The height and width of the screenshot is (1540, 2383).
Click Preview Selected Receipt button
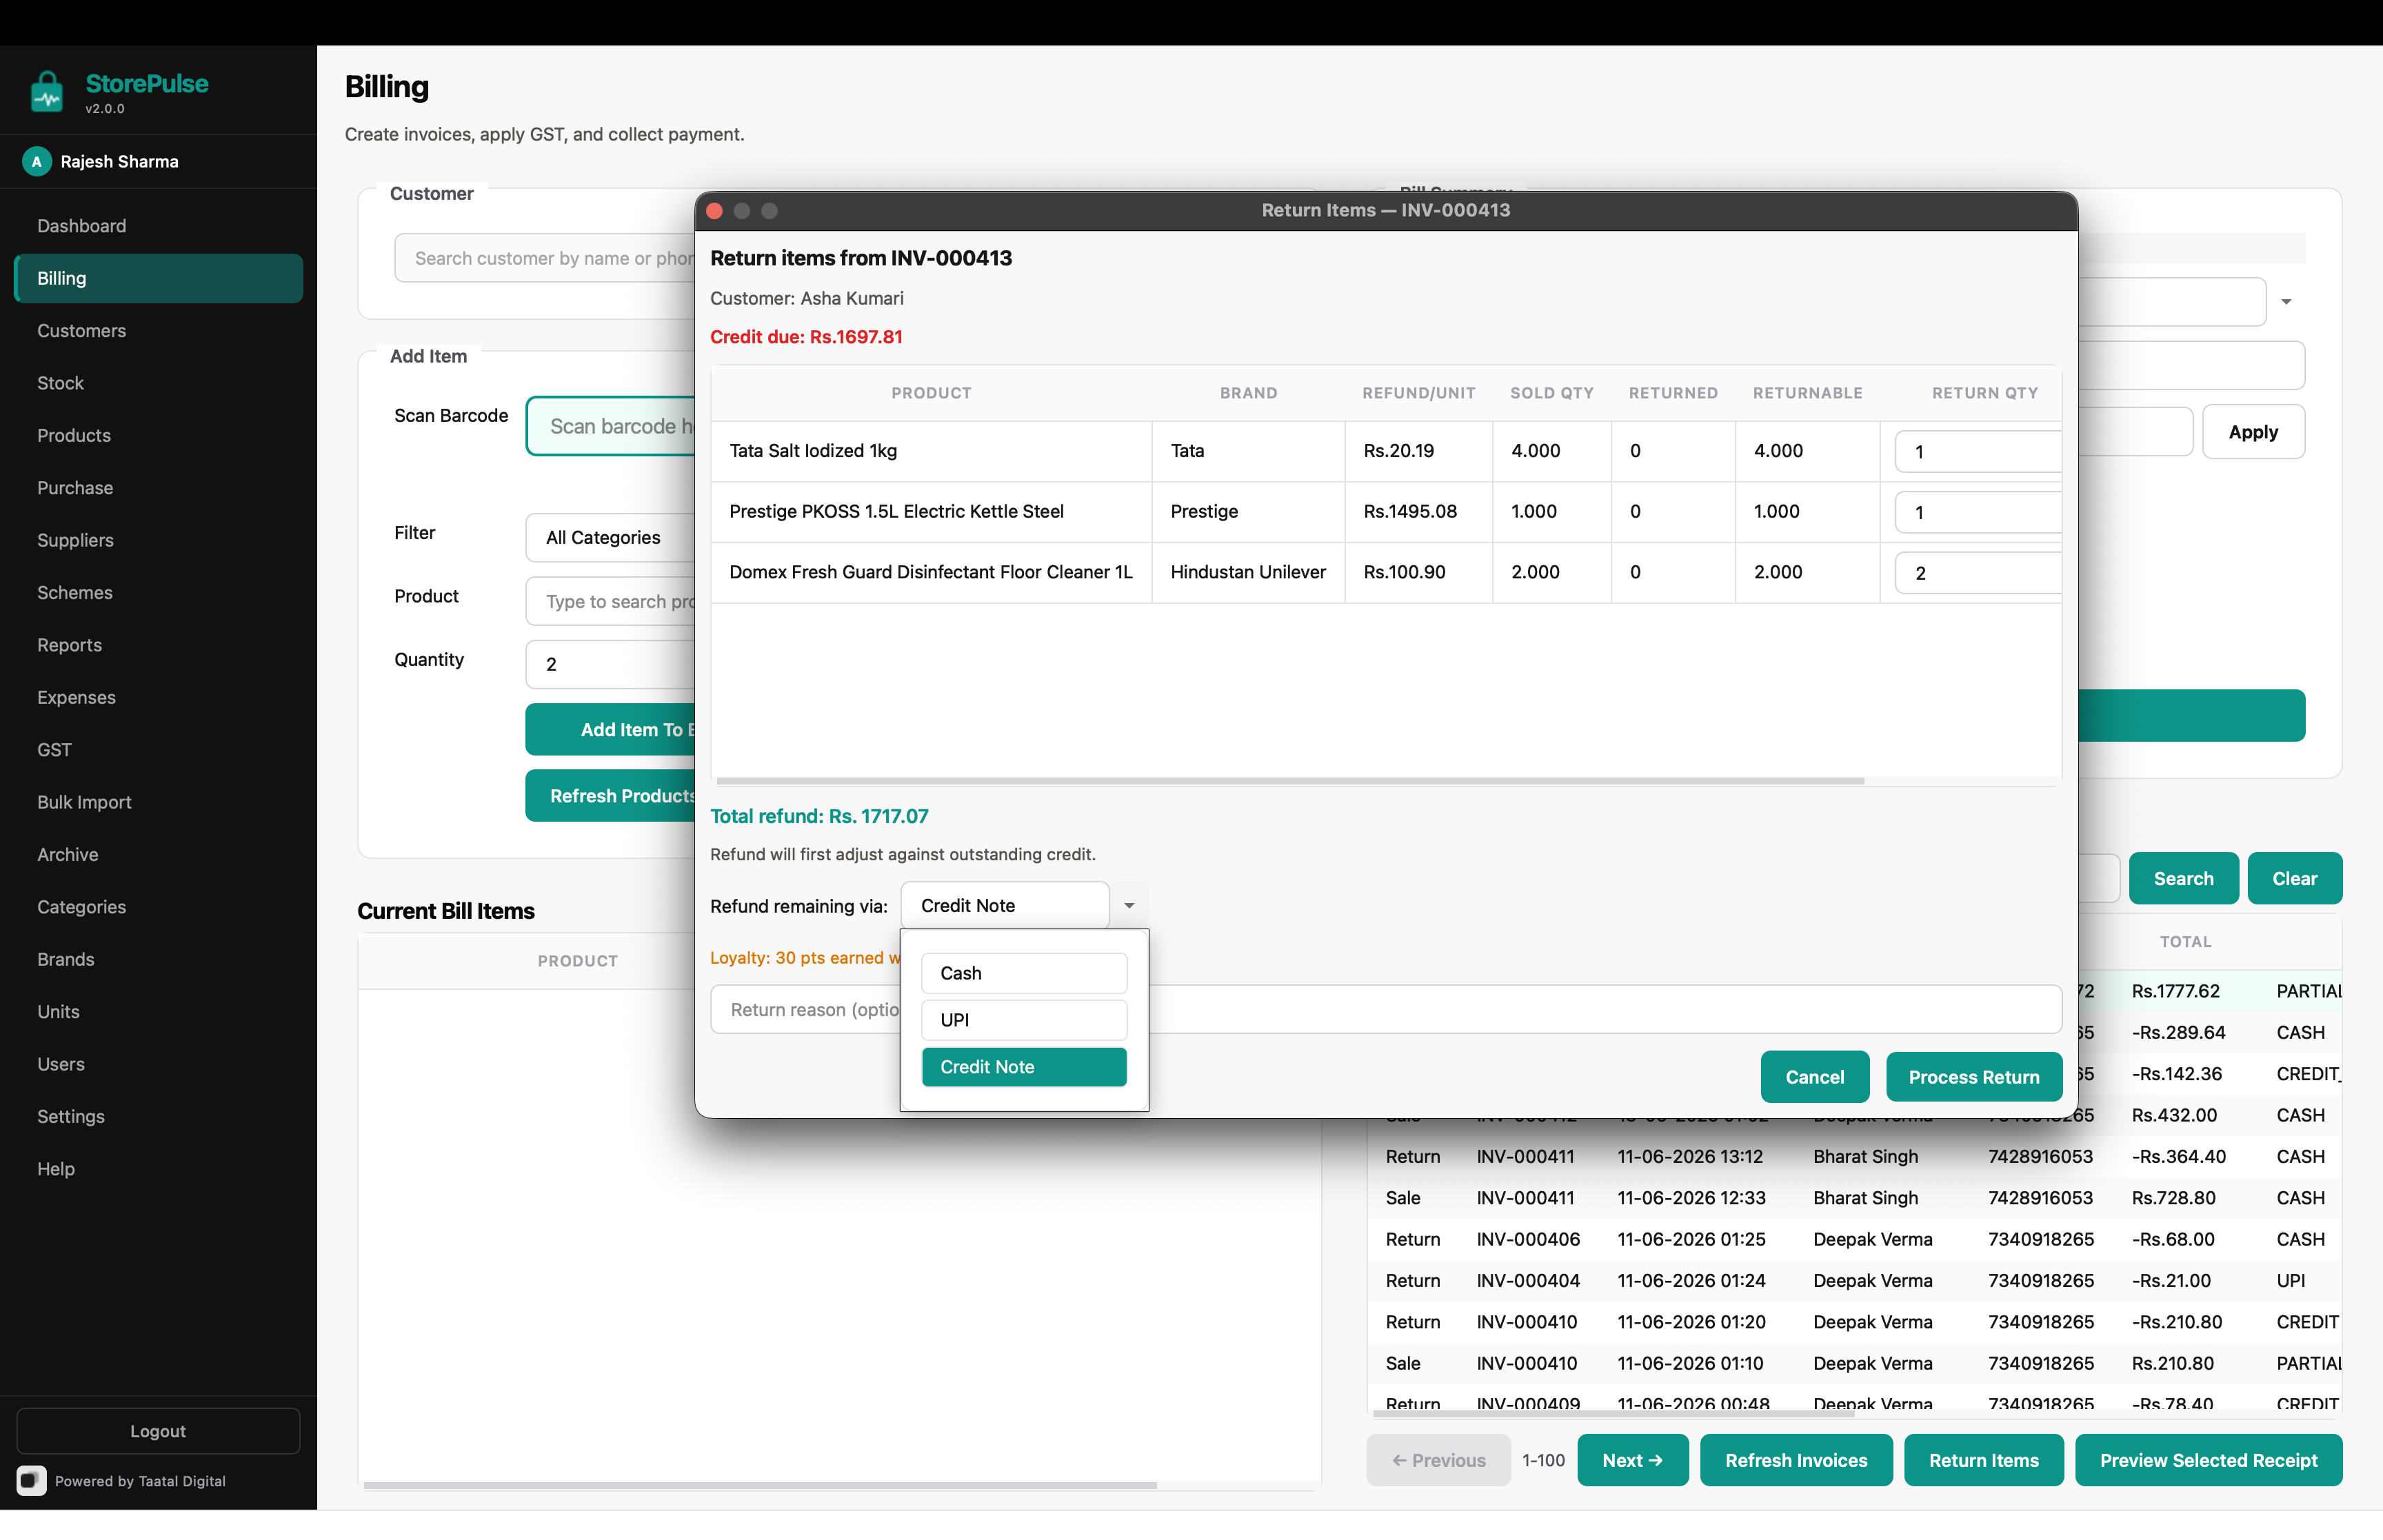click(x=2208, y=1460)
